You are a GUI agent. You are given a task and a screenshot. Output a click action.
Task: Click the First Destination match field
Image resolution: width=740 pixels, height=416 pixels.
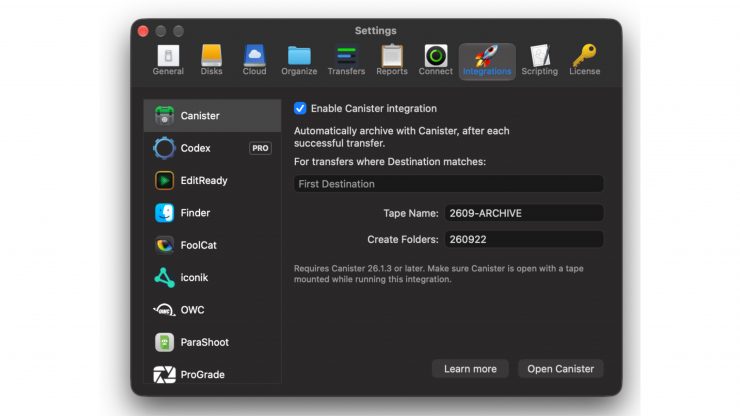coord(448,184)
